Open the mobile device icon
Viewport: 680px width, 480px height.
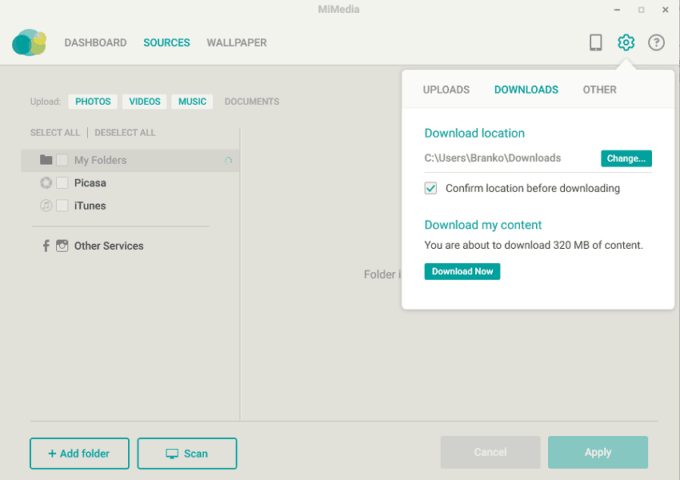click(x=595, y=43)
